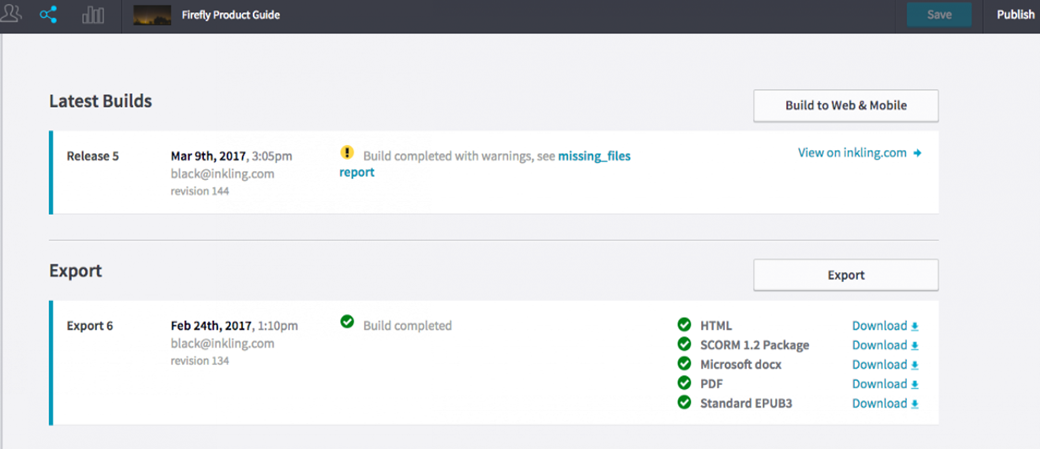The image size is (1040, 449).
Task: Open the users icon in top bar
Action: coord(12,14)
